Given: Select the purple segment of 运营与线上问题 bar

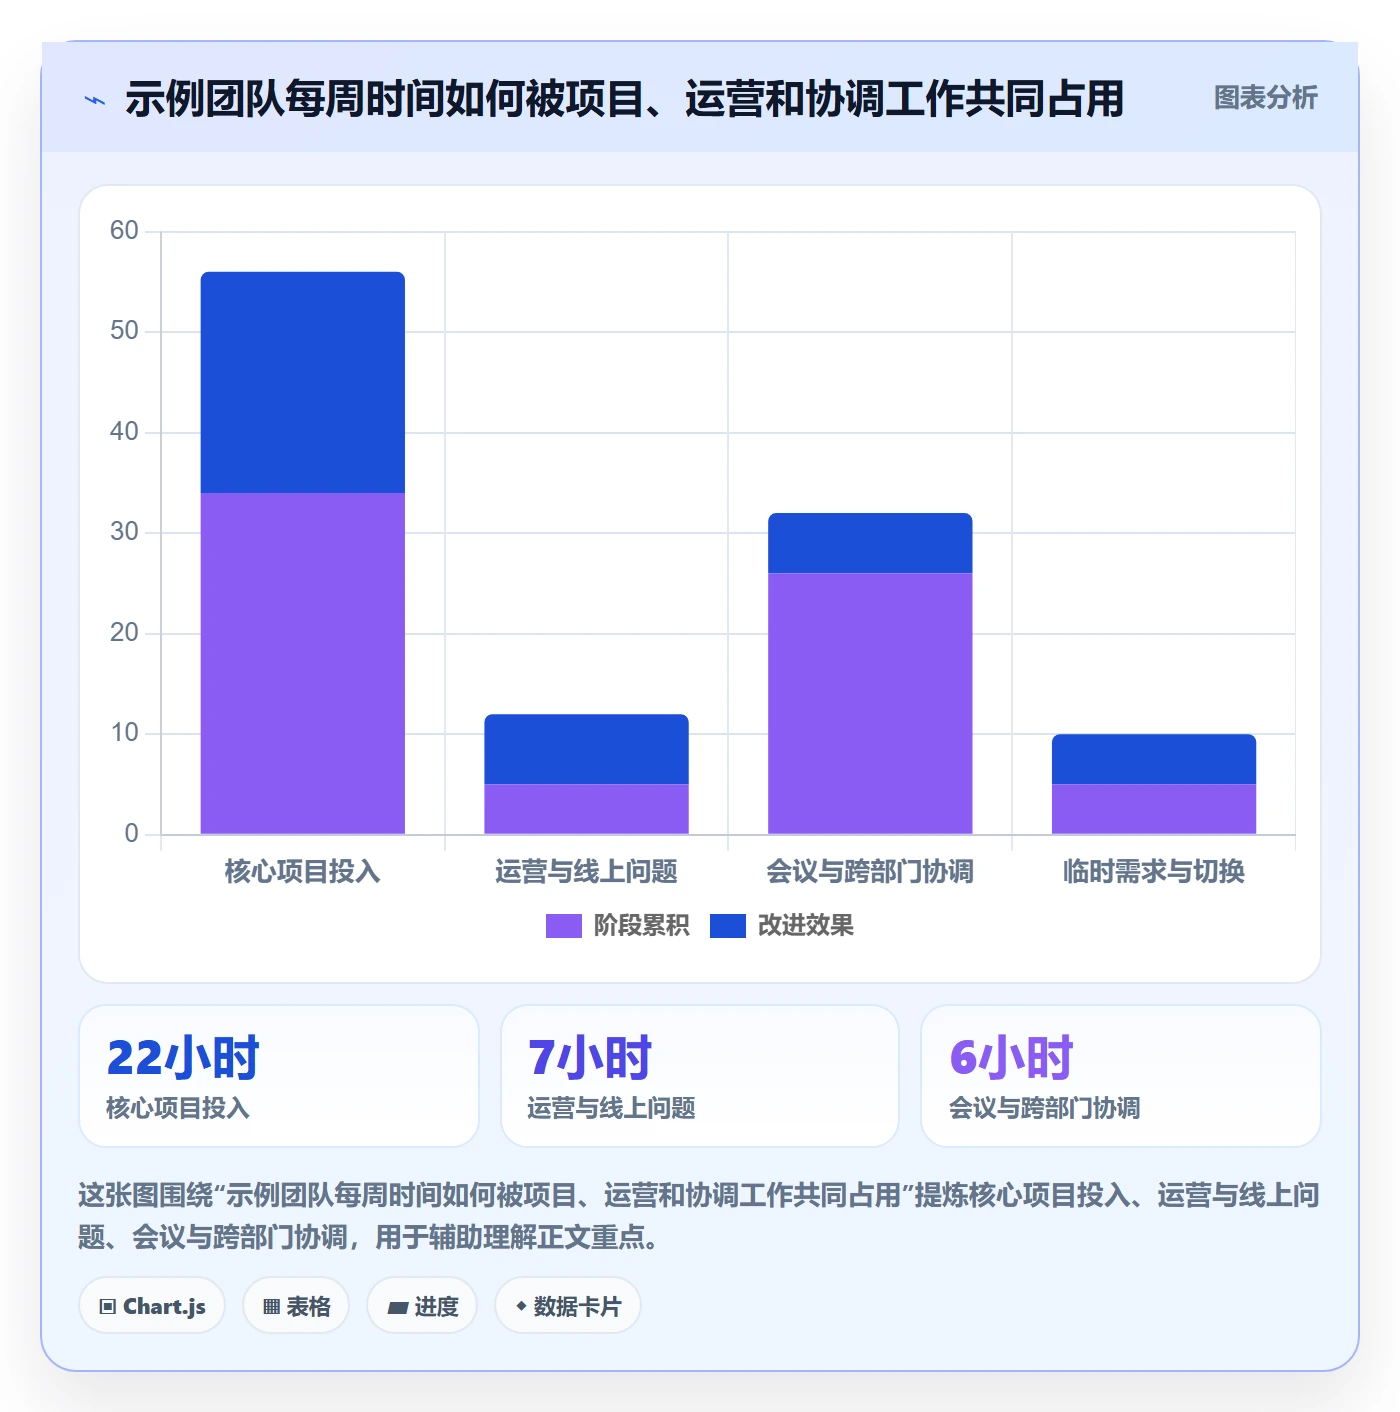Looking at the screenshot, I should point(586,809).
